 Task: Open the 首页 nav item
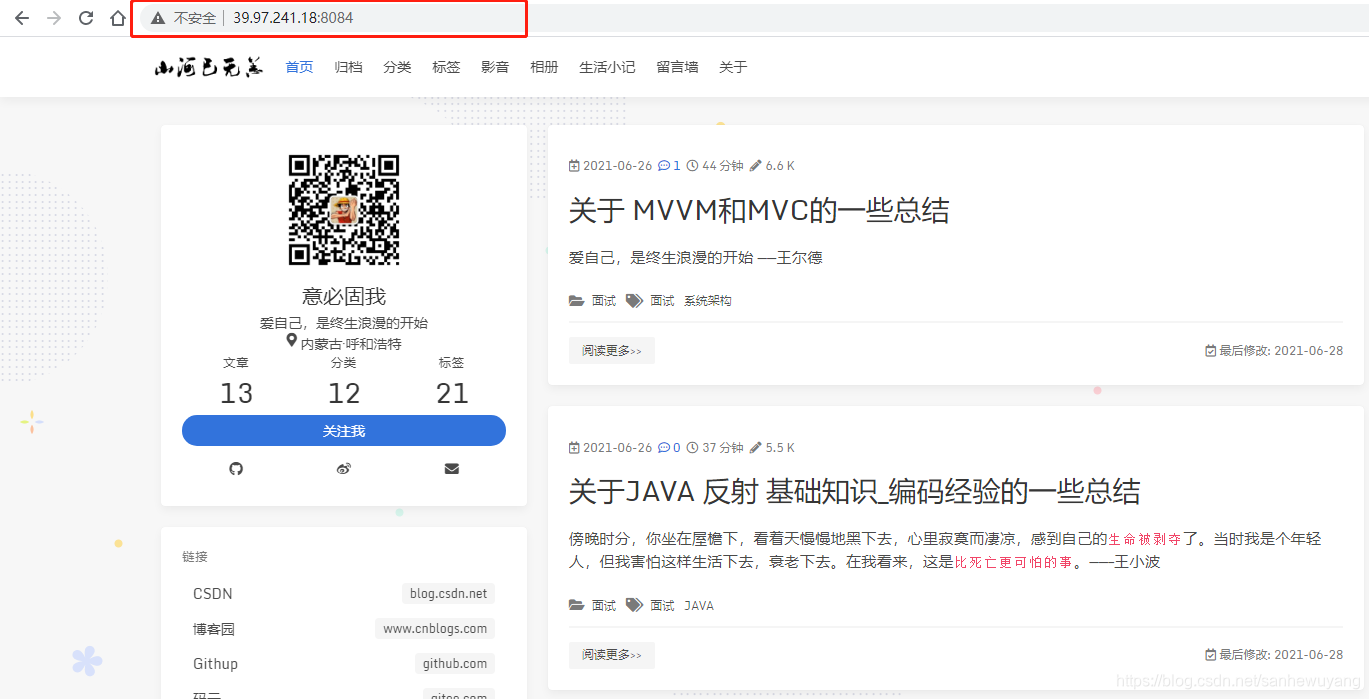click(299, 67)
